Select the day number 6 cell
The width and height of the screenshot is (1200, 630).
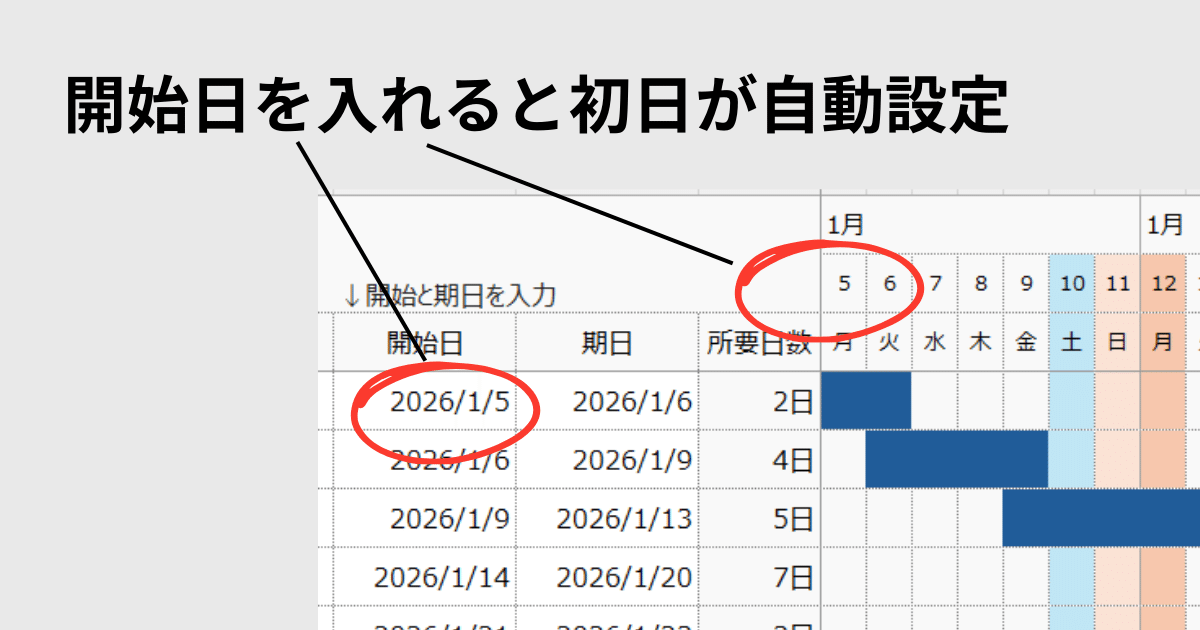pos(890,282)
